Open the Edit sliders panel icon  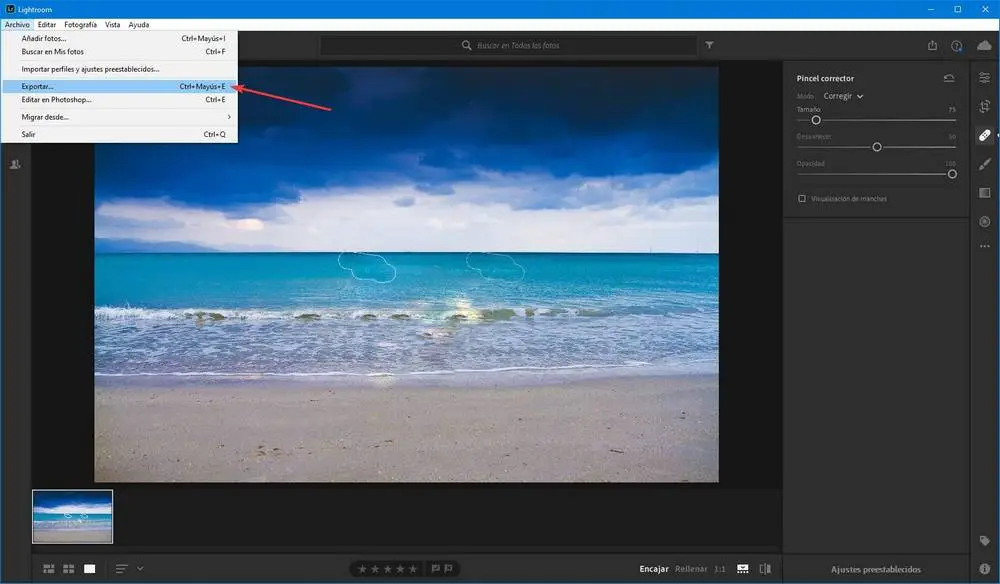point(984,77)
